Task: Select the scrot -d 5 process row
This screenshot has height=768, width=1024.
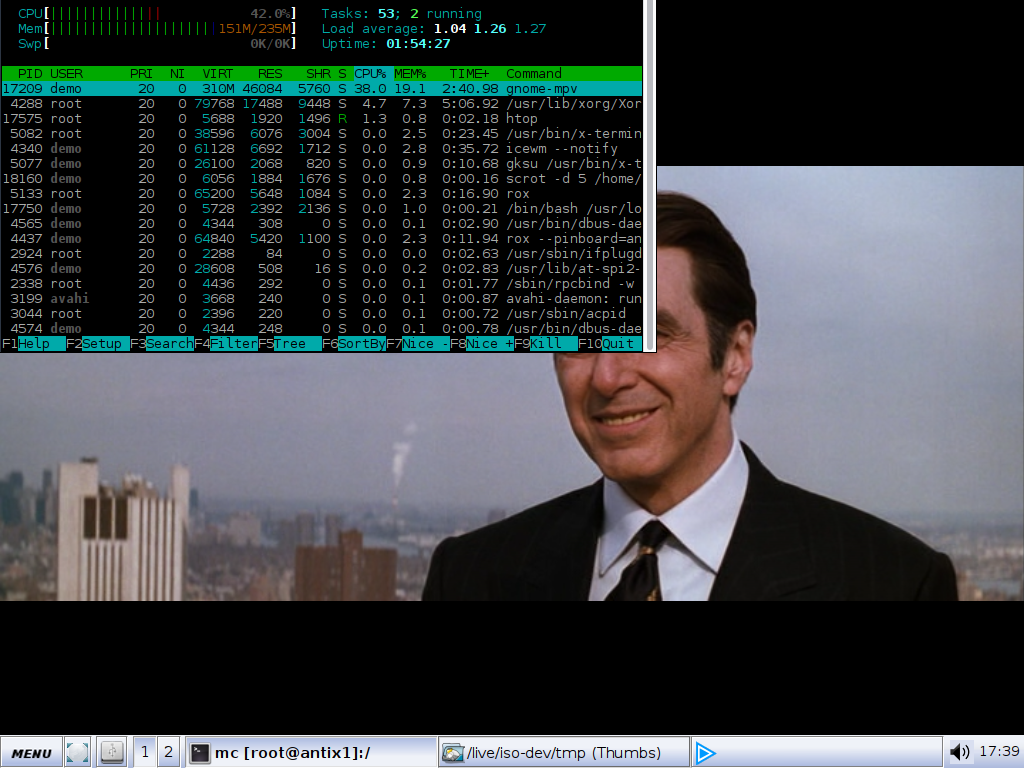Action: point(322,179)
